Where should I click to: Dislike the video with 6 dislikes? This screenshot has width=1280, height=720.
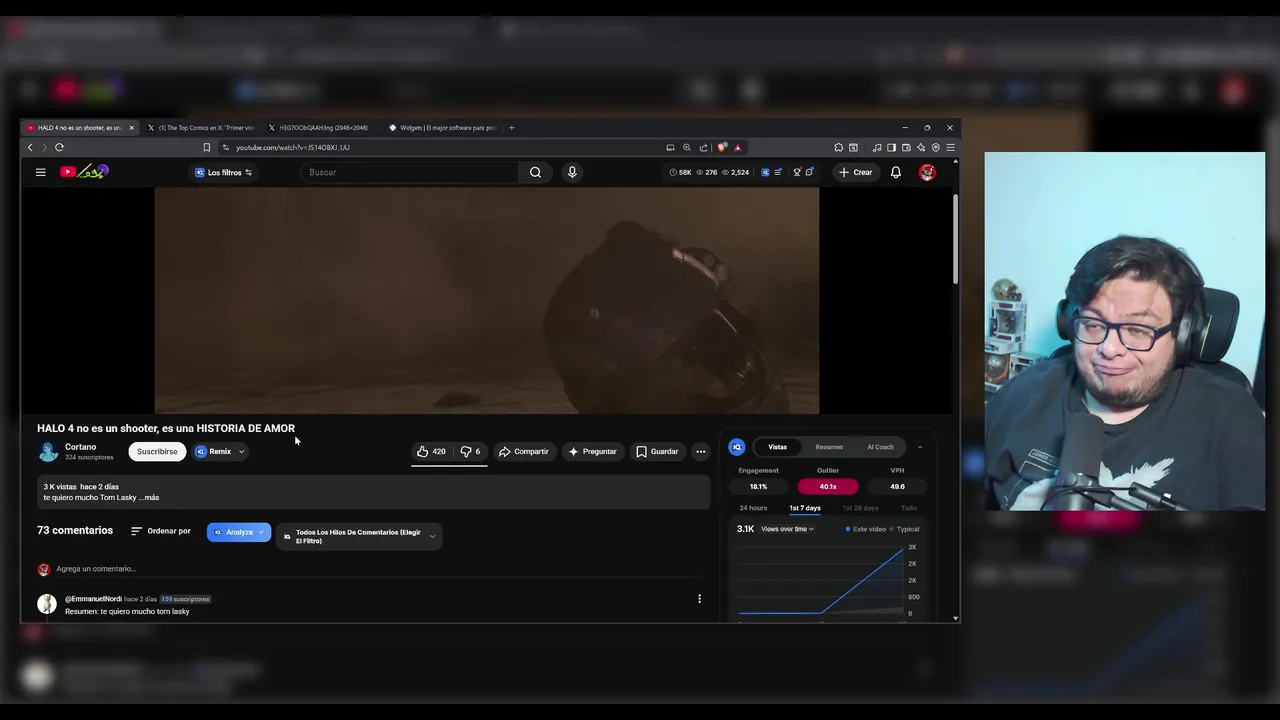470,451
